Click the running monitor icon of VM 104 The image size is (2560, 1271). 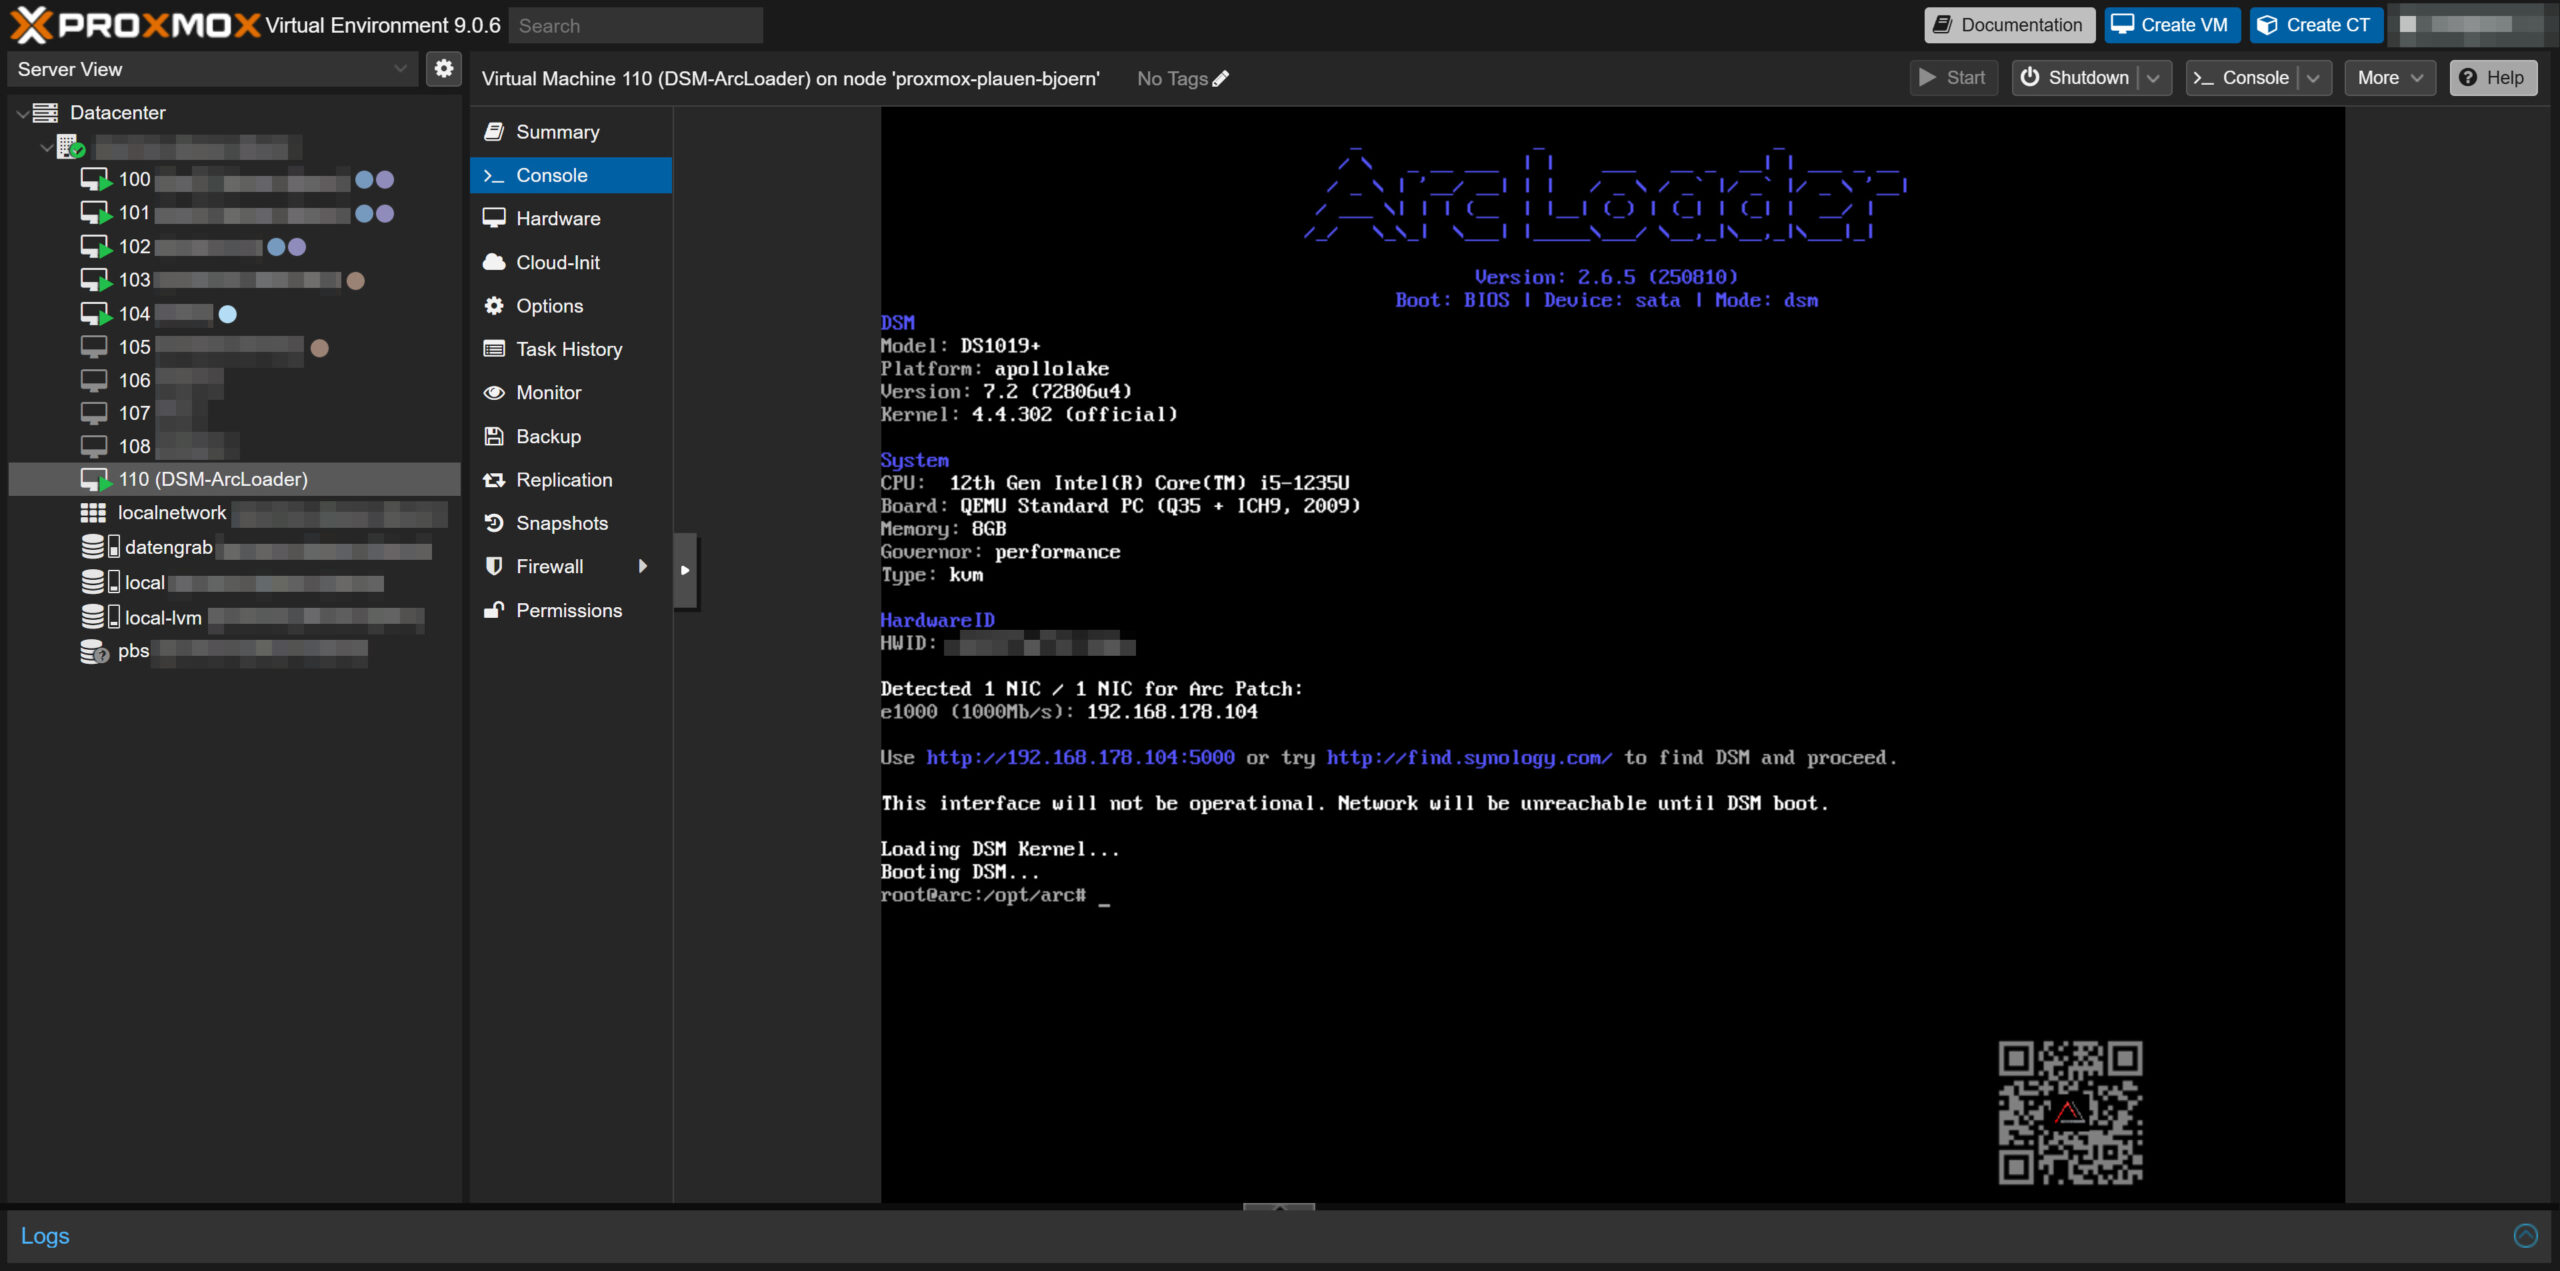pos(96,314)
